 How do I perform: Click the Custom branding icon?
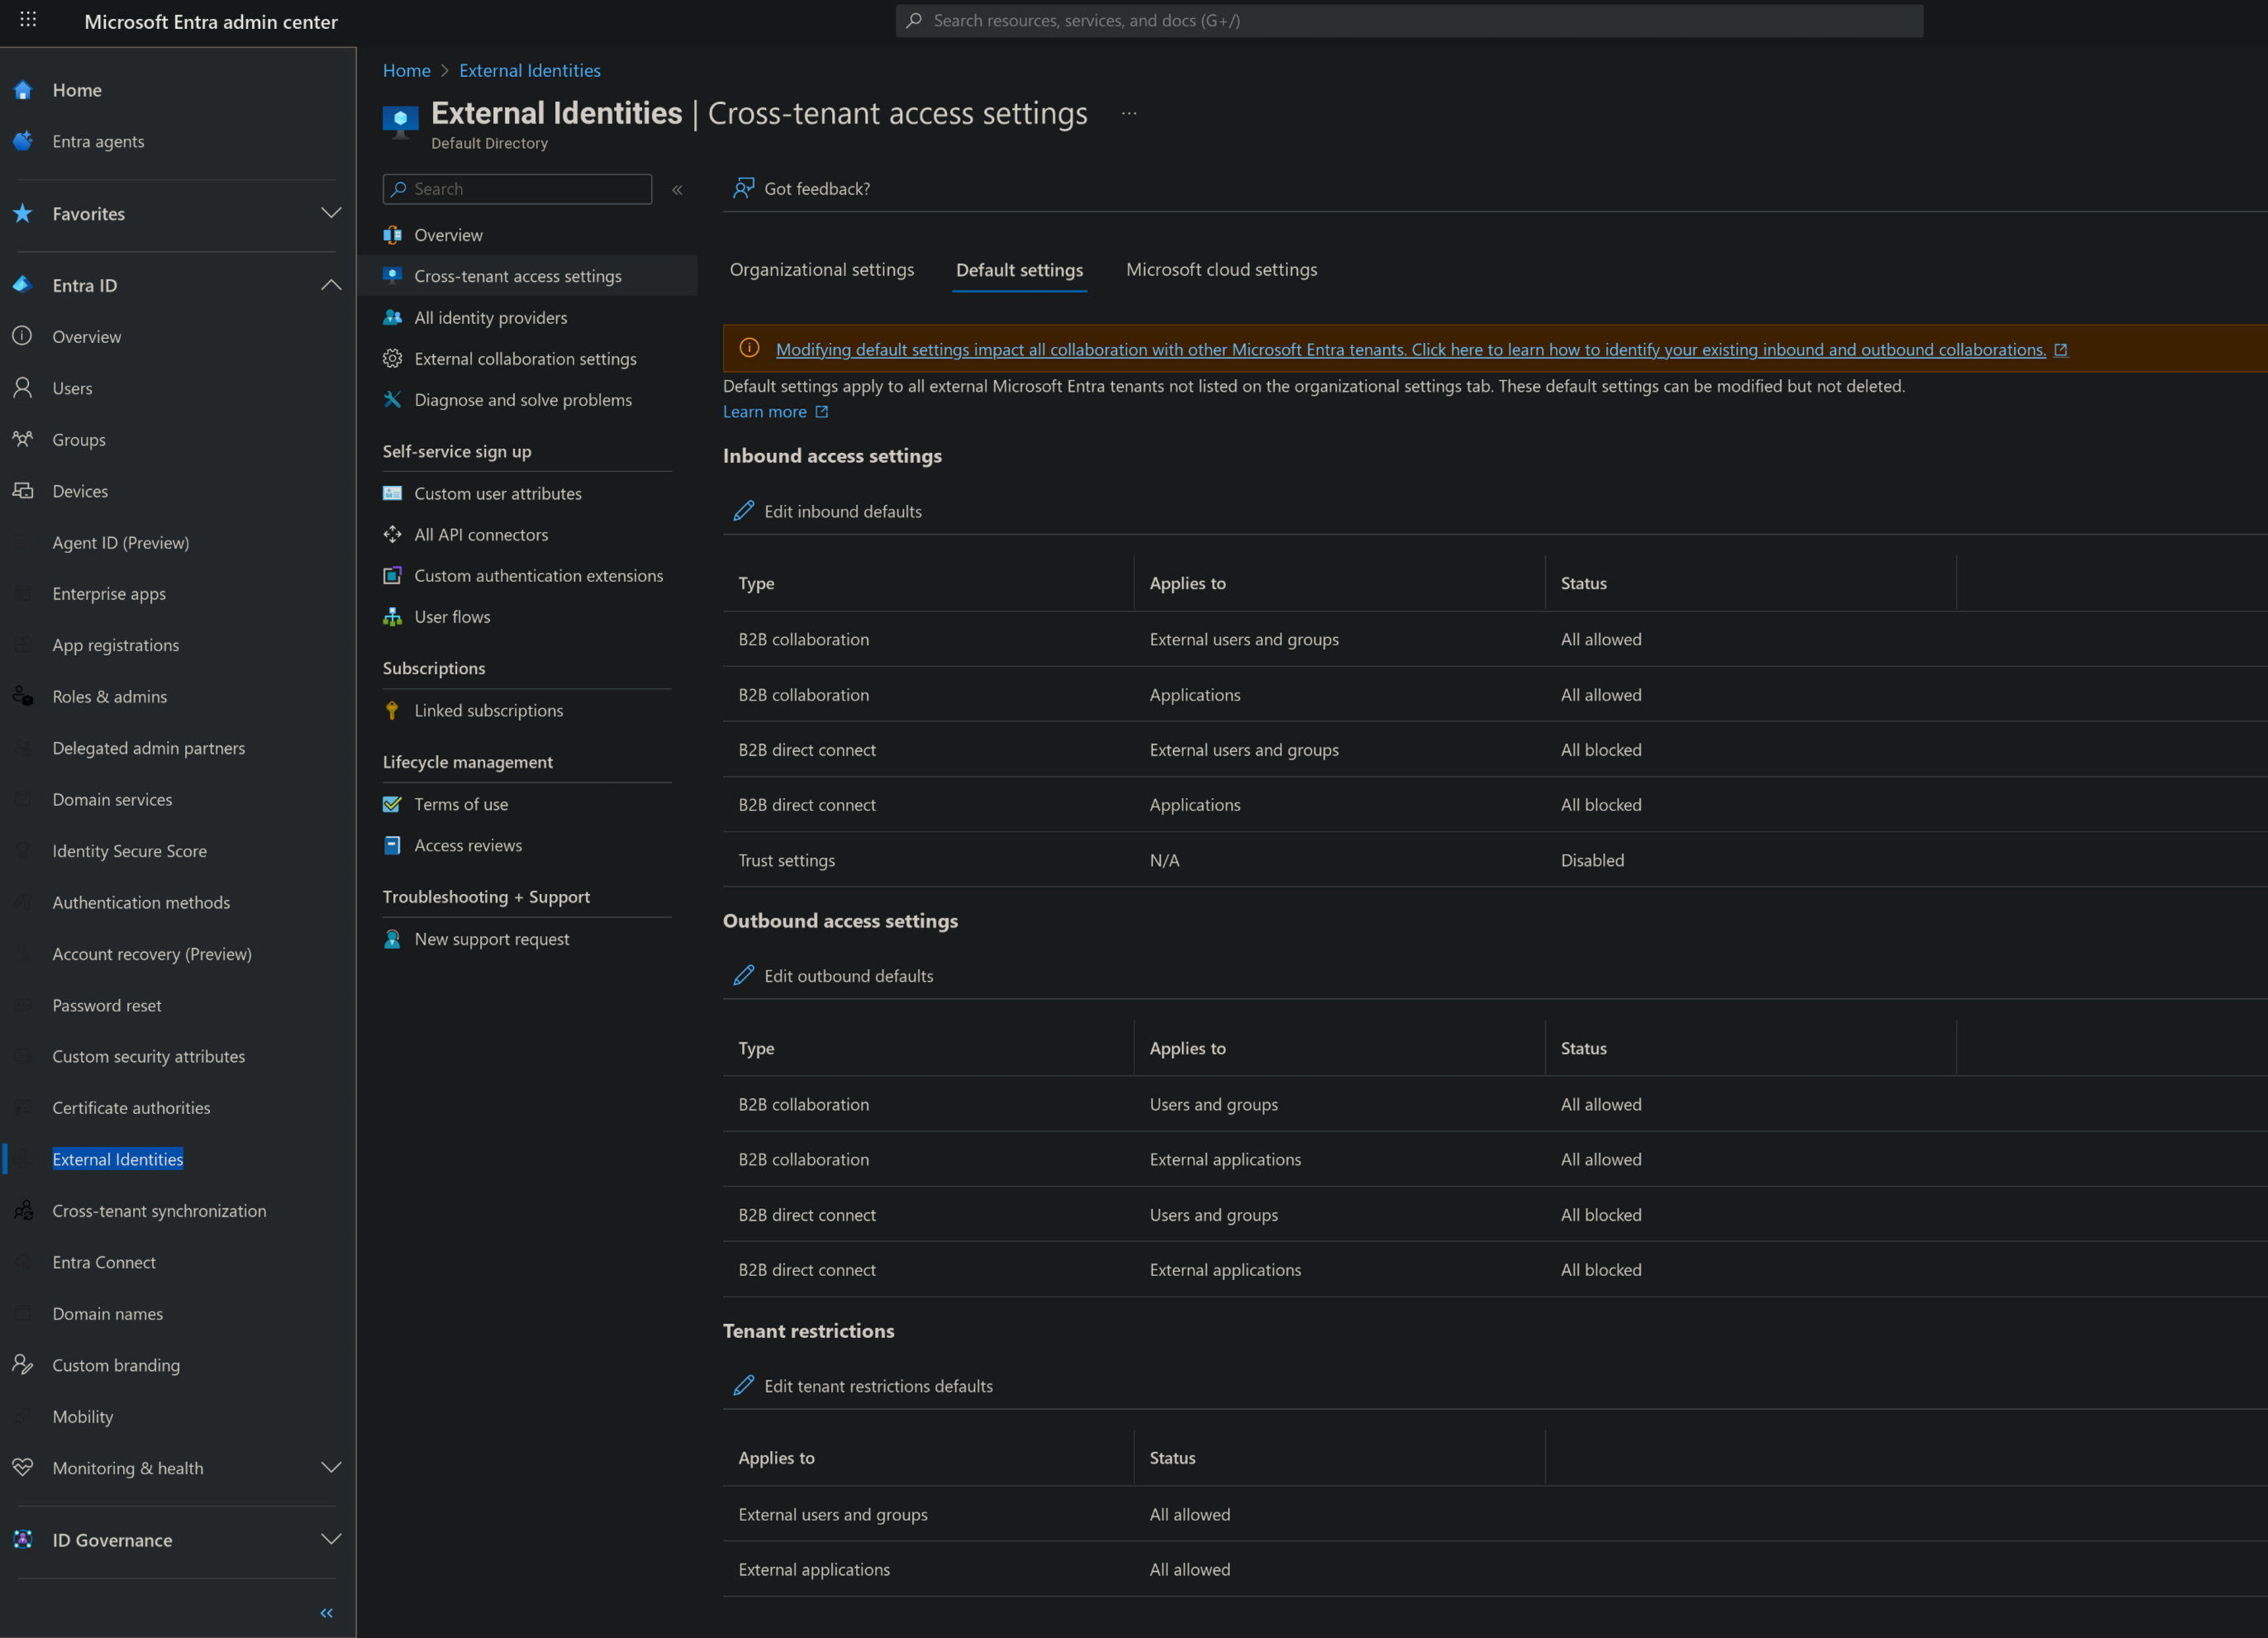pyautogui.click(x=23, y=1364)
